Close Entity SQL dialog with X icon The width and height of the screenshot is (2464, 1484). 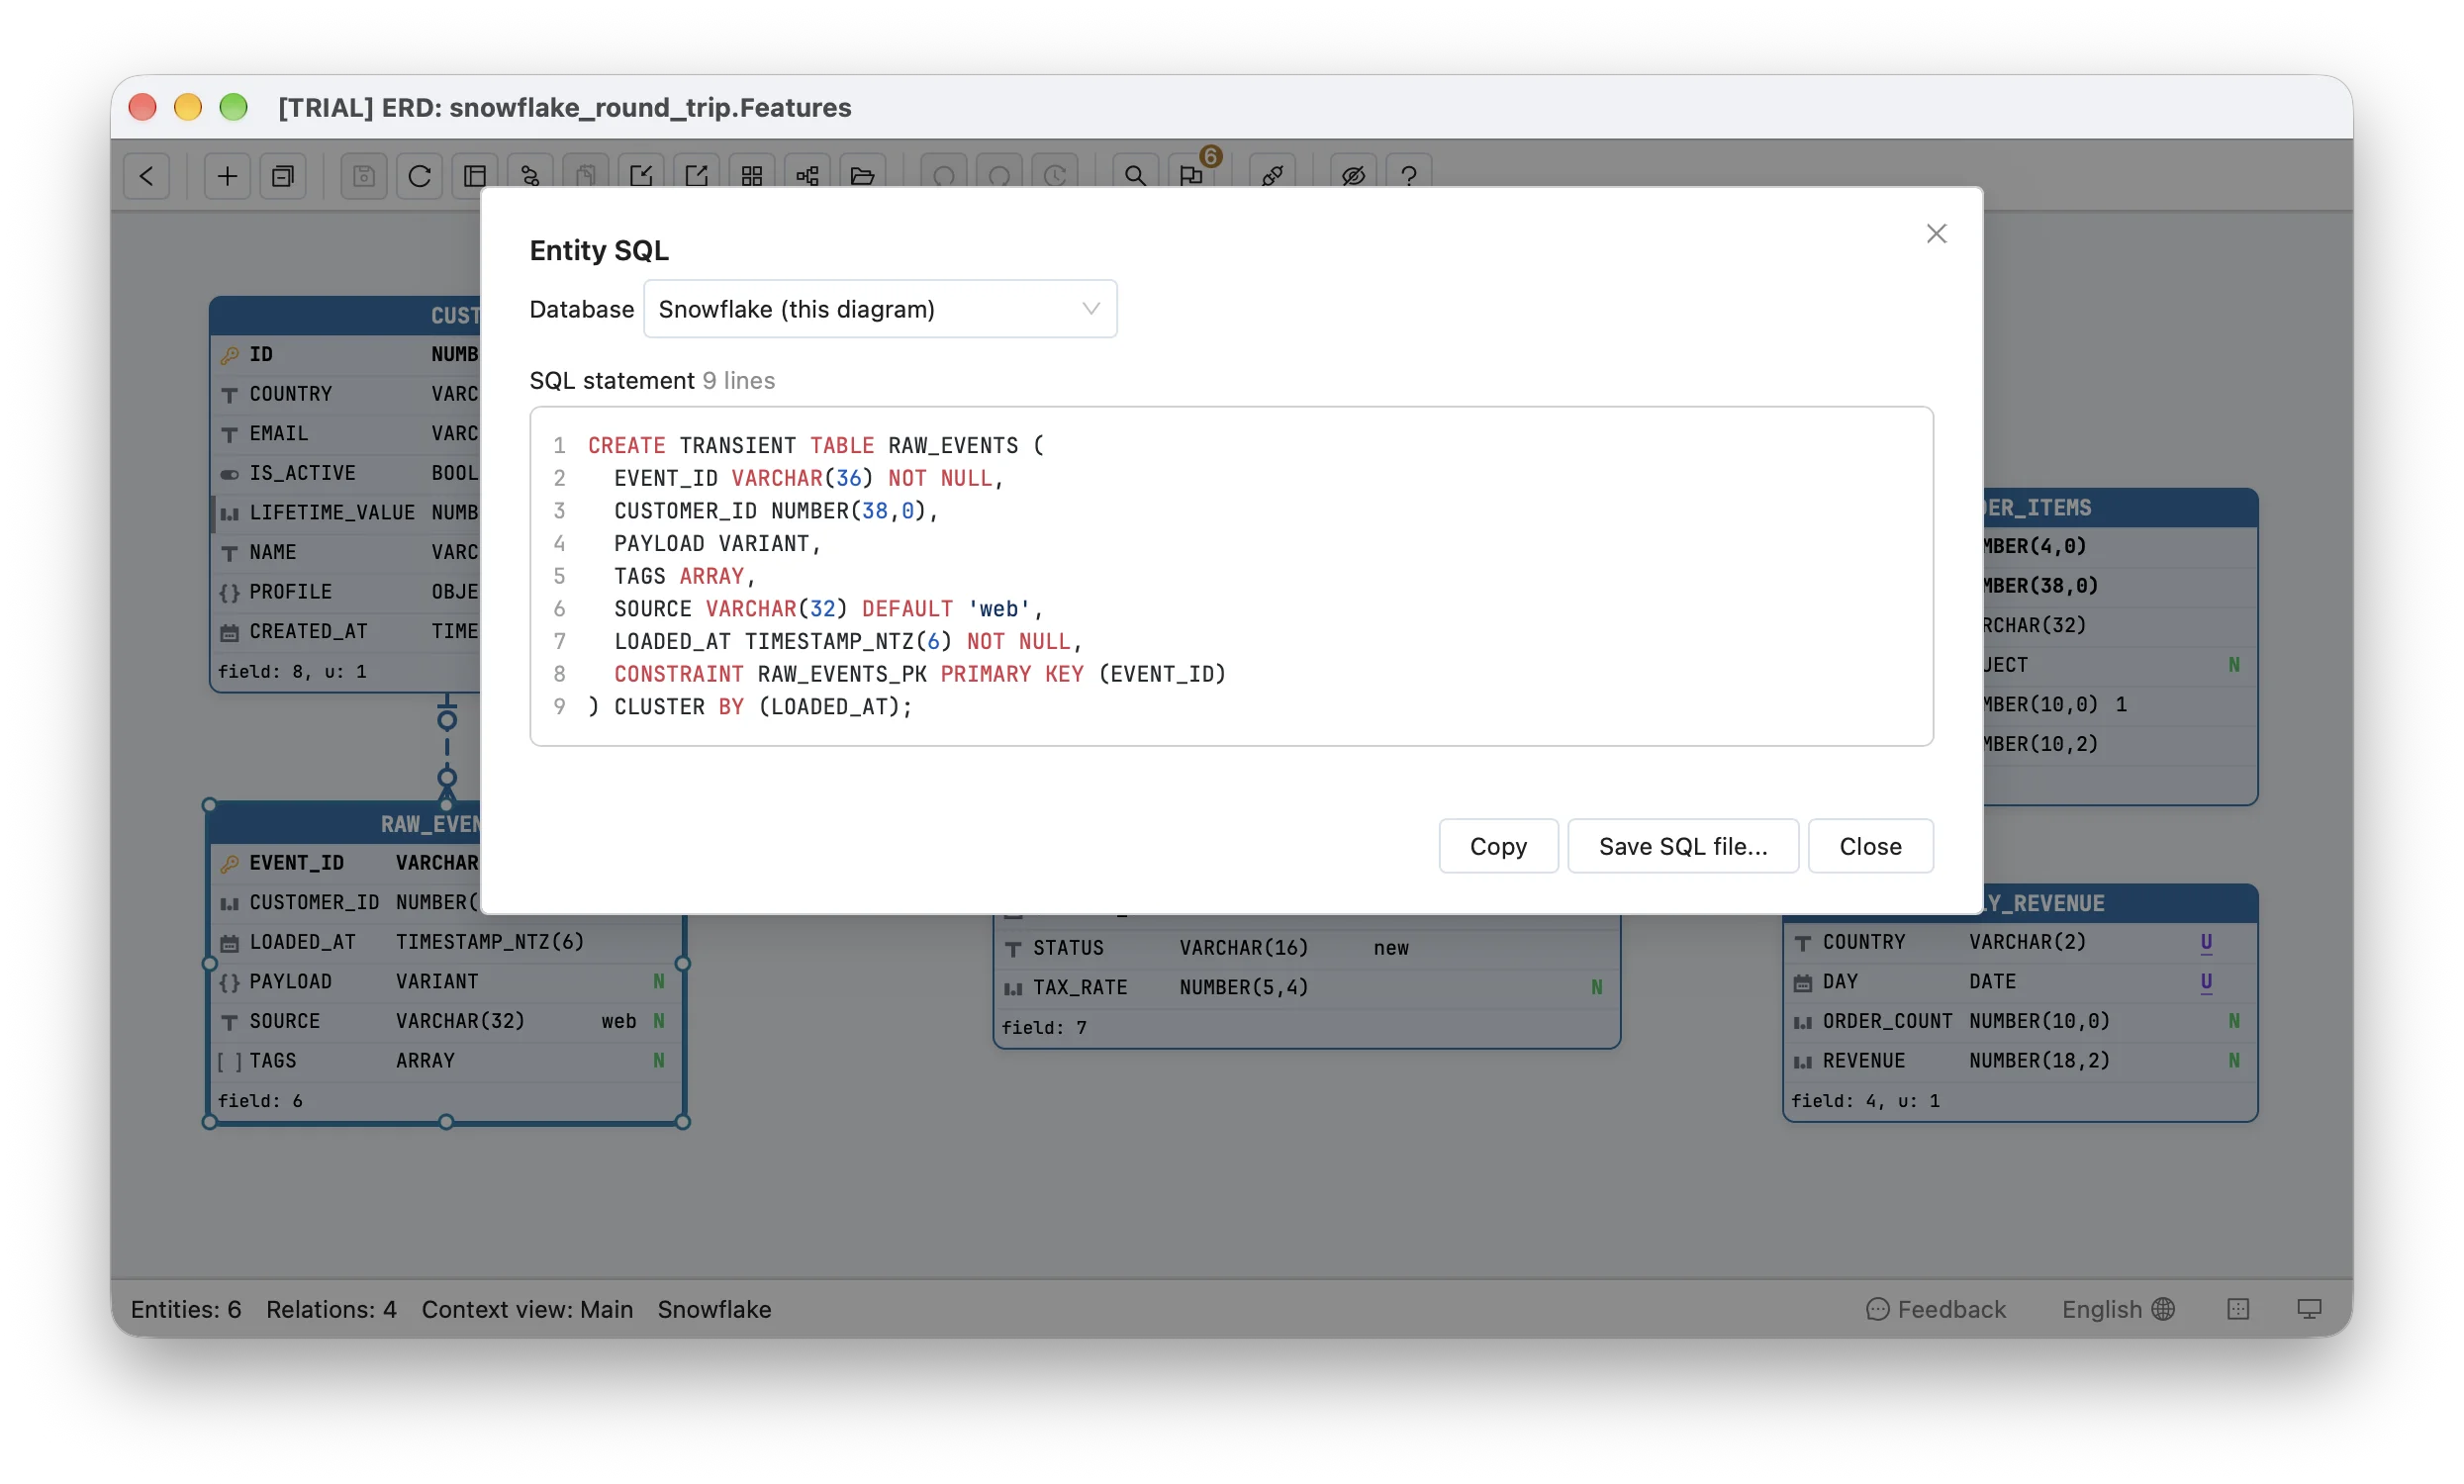click(x=1936, y=233)
